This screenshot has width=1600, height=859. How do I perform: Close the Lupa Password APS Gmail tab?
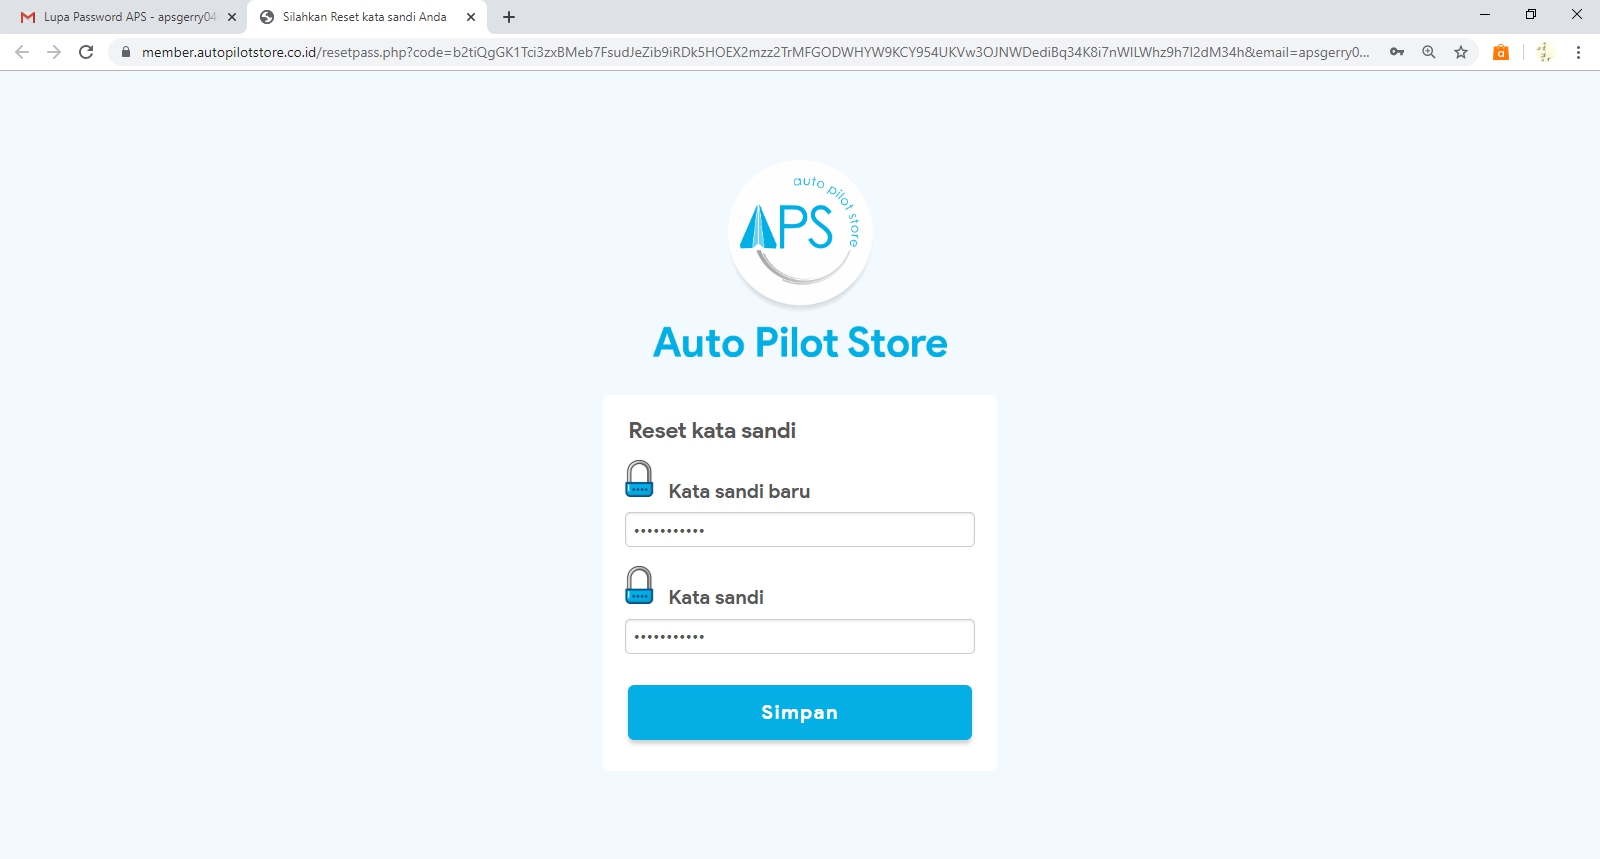[232, 17]
